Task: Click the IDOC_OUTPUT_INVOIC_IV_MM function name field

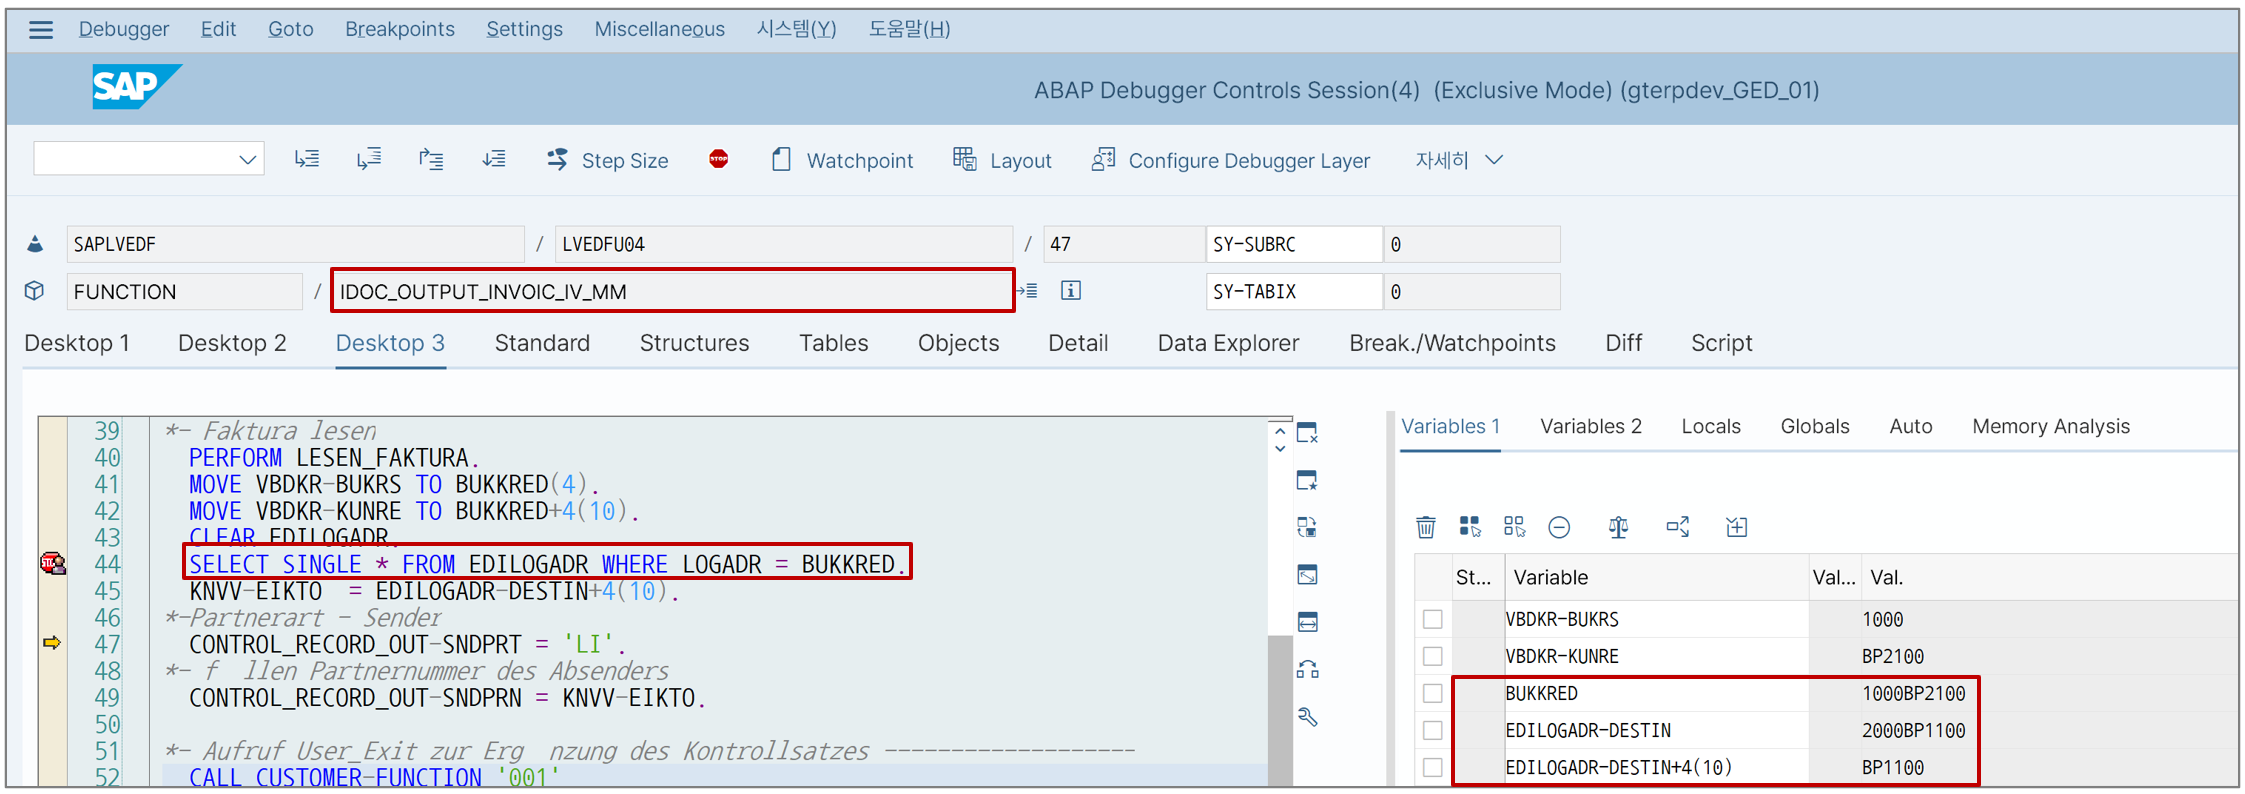Action: pyautogui.click(x=672, y=291)
